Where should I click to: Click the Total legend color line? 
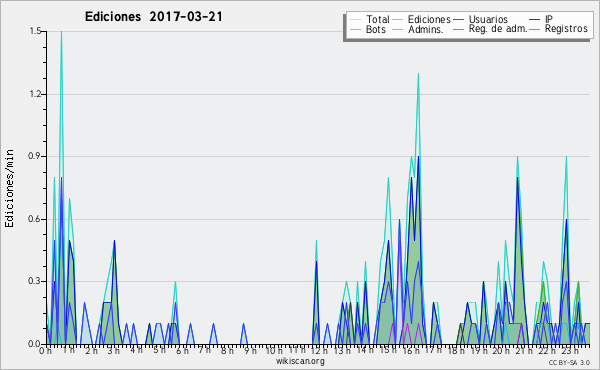[355, 20]
